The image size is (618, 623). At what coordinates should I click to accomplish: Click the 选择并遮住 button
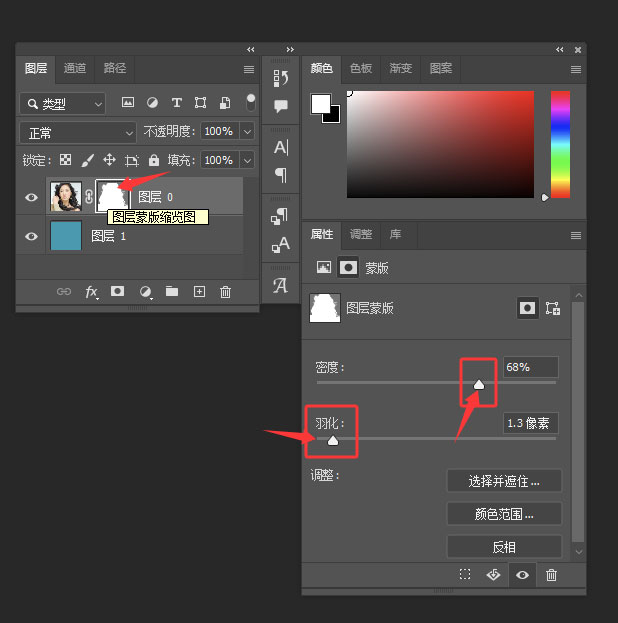click(504, 481)
